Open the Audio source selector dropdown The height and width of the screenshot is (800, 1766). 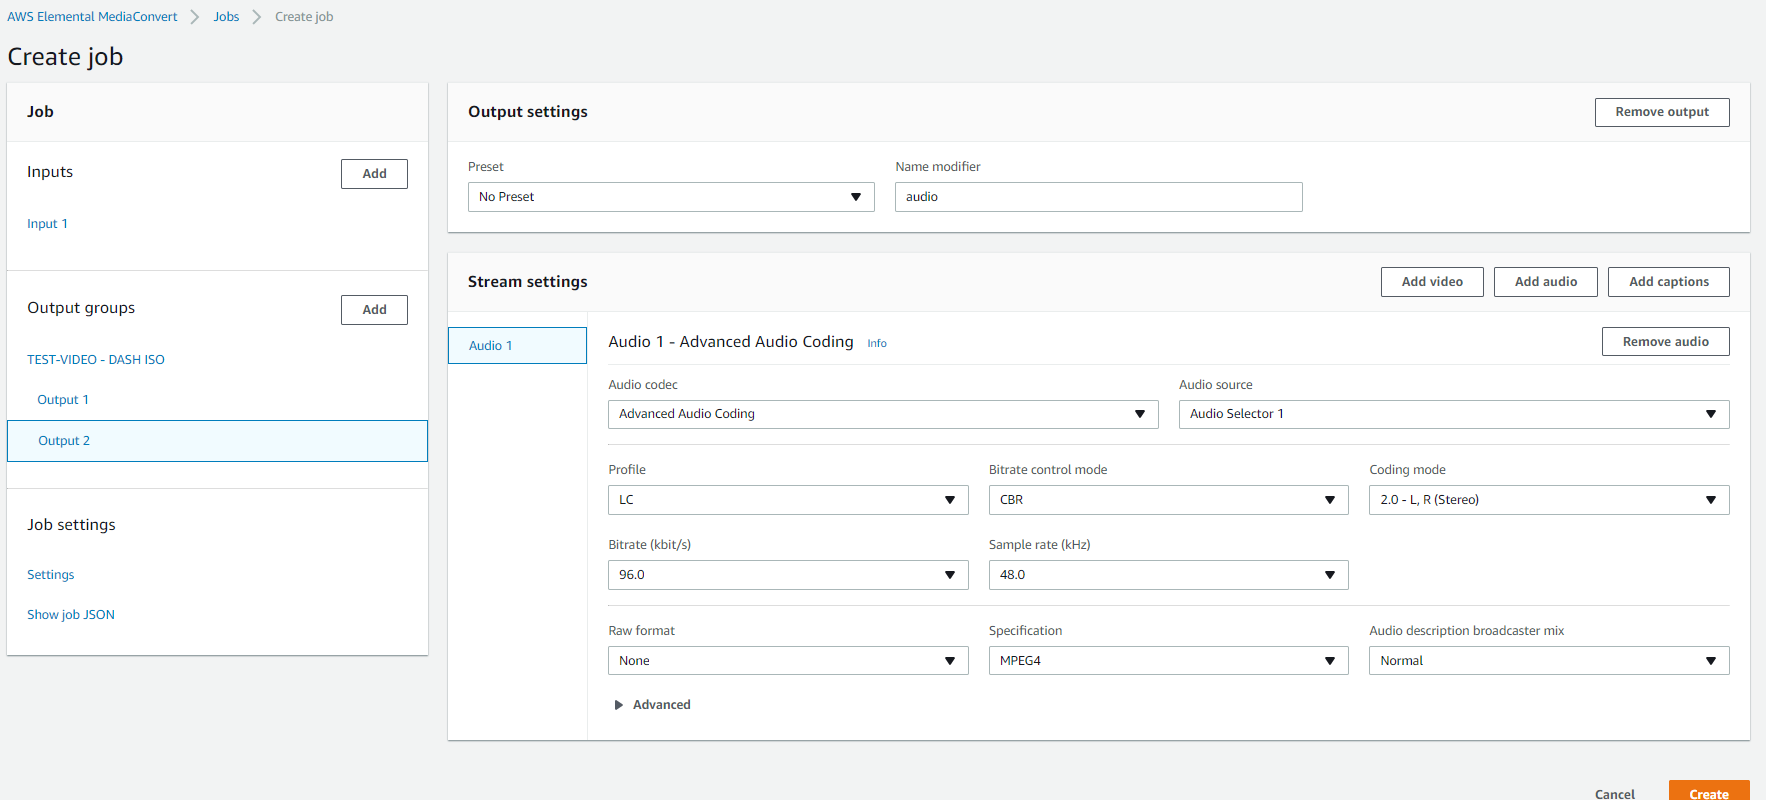1453,414
